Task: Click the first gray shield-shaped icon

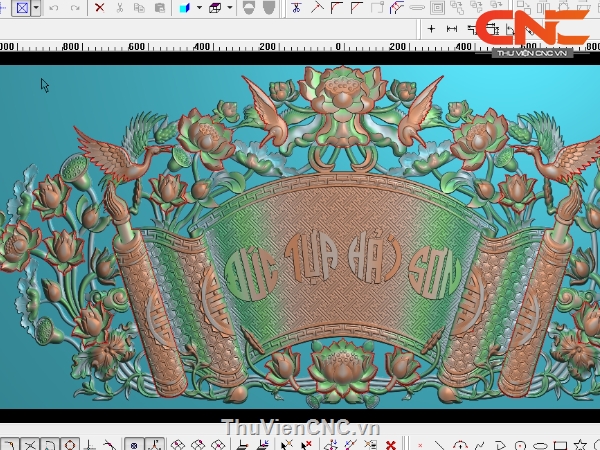Action: tap(248, 8)
